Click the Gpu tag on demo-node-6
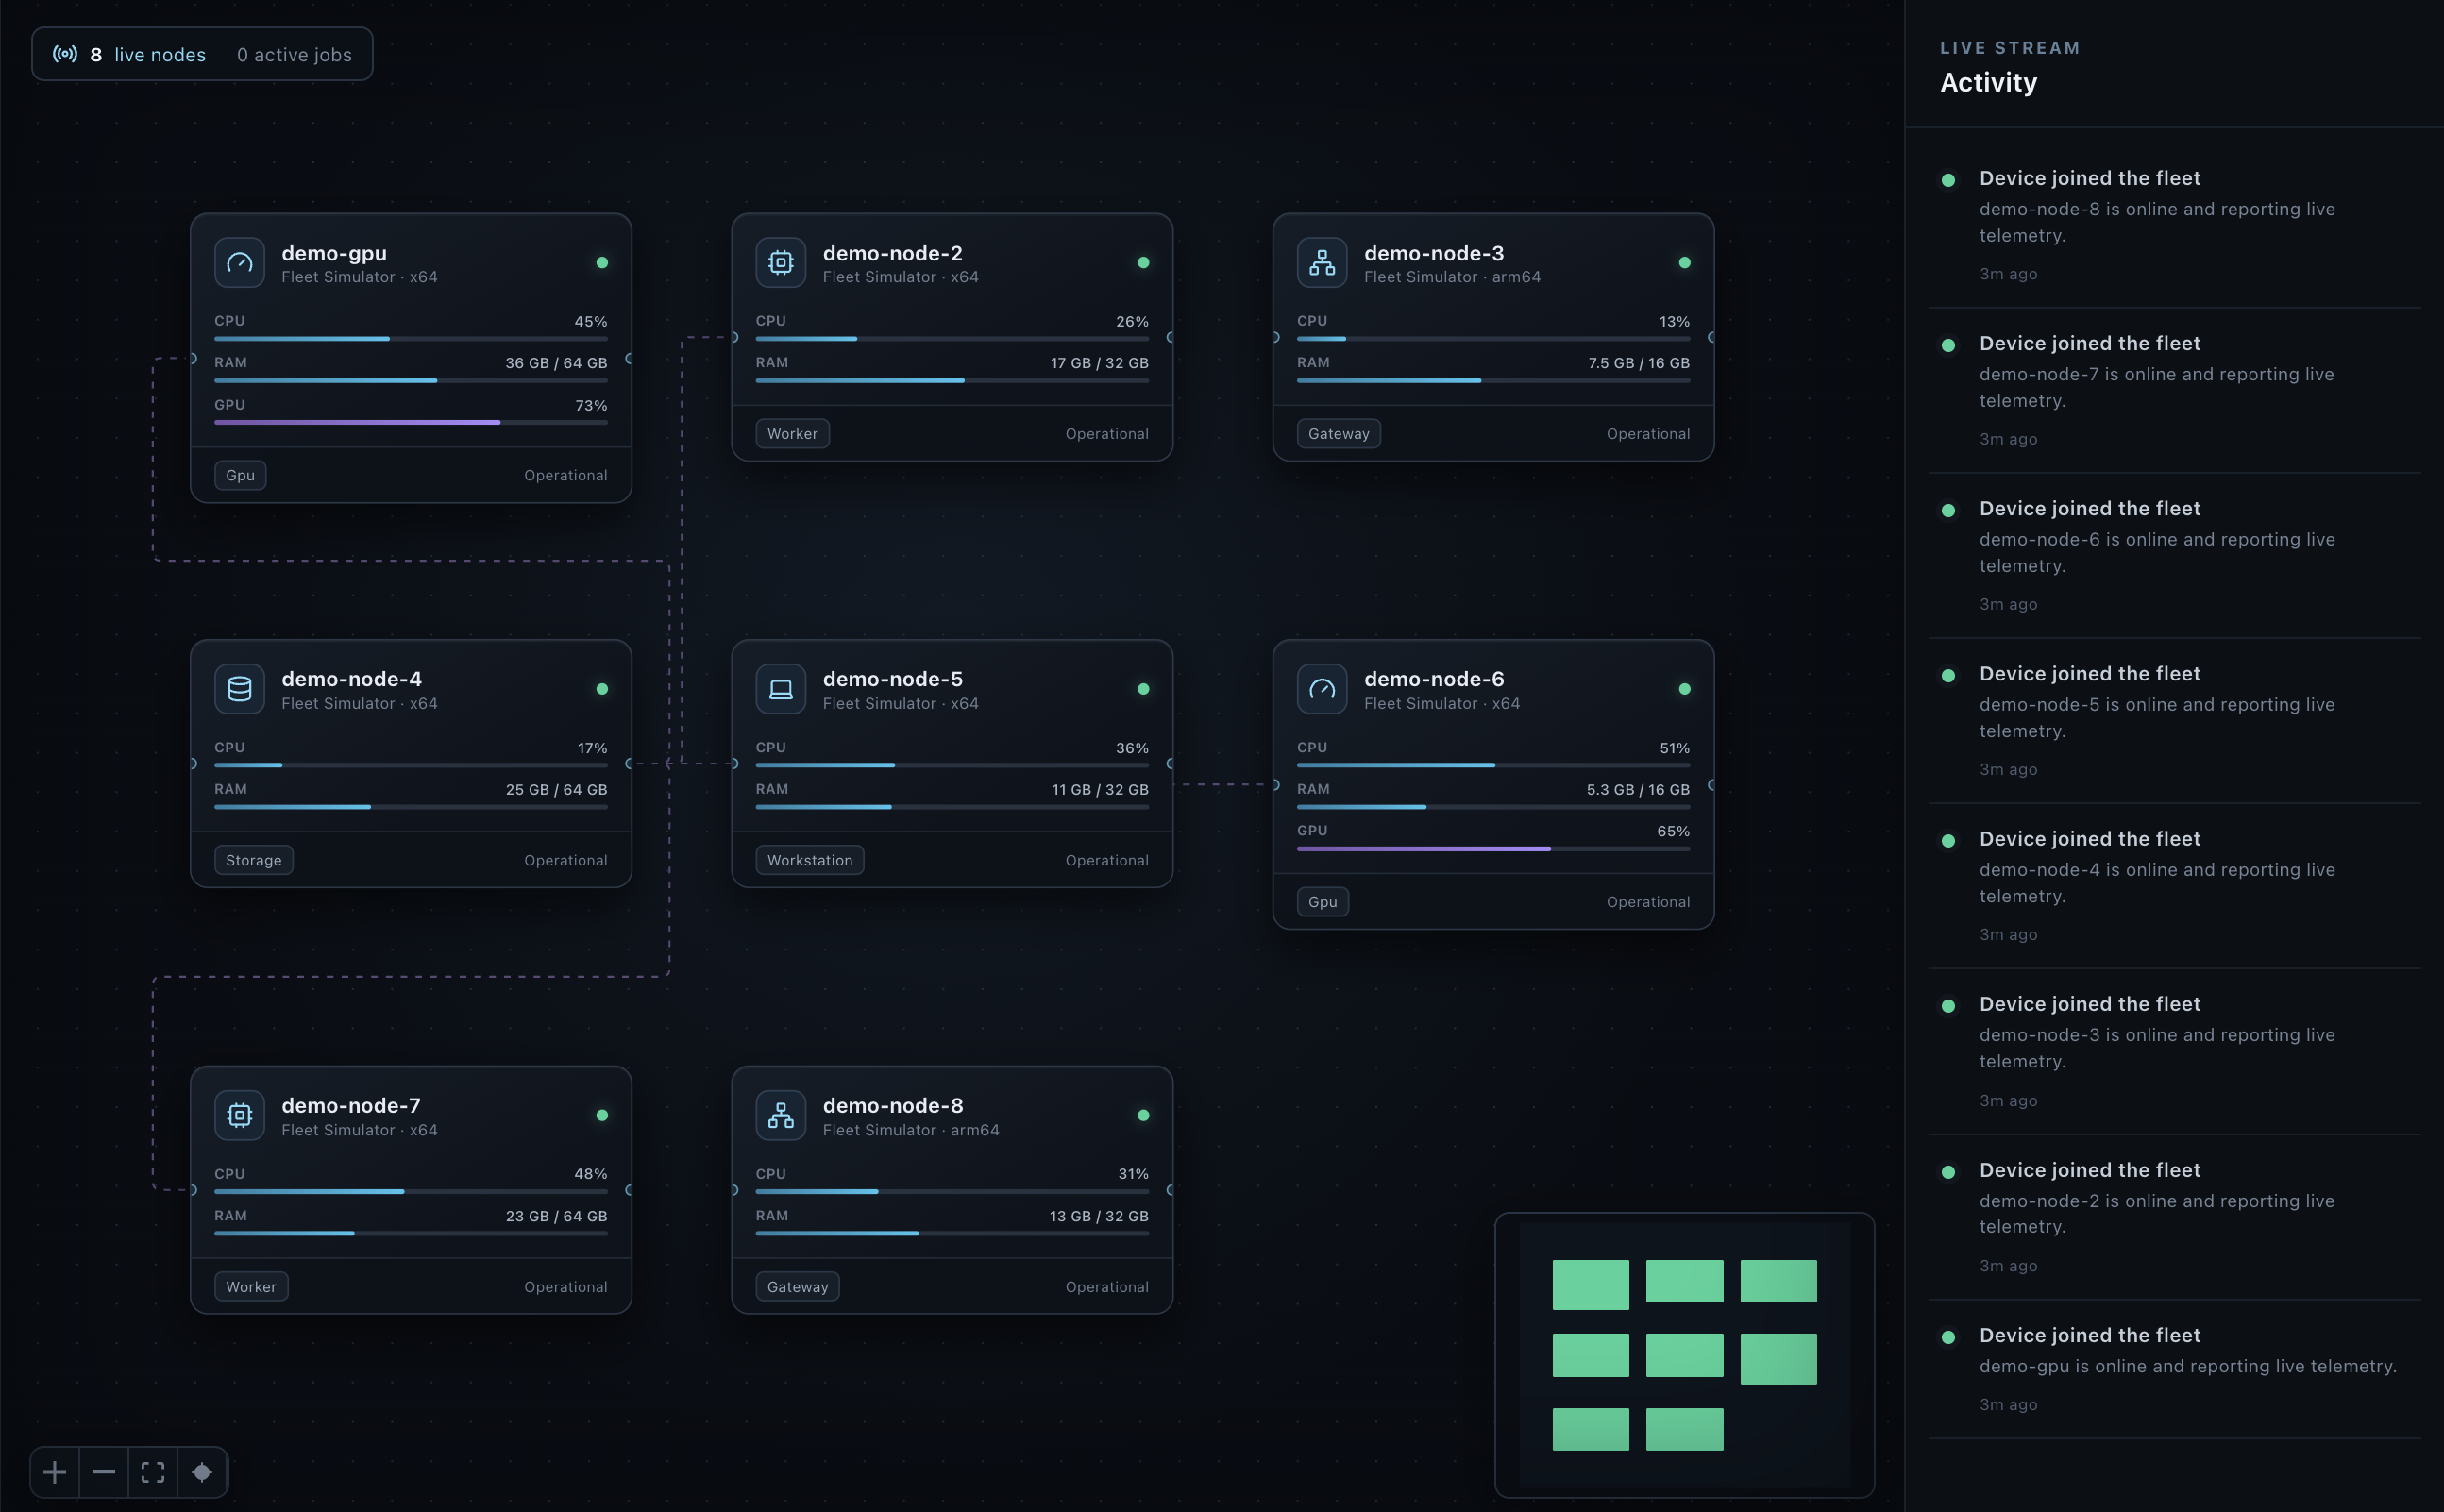This screenshot has height=1512, width=2444. pyautogui.click(x=1323, y=902)
